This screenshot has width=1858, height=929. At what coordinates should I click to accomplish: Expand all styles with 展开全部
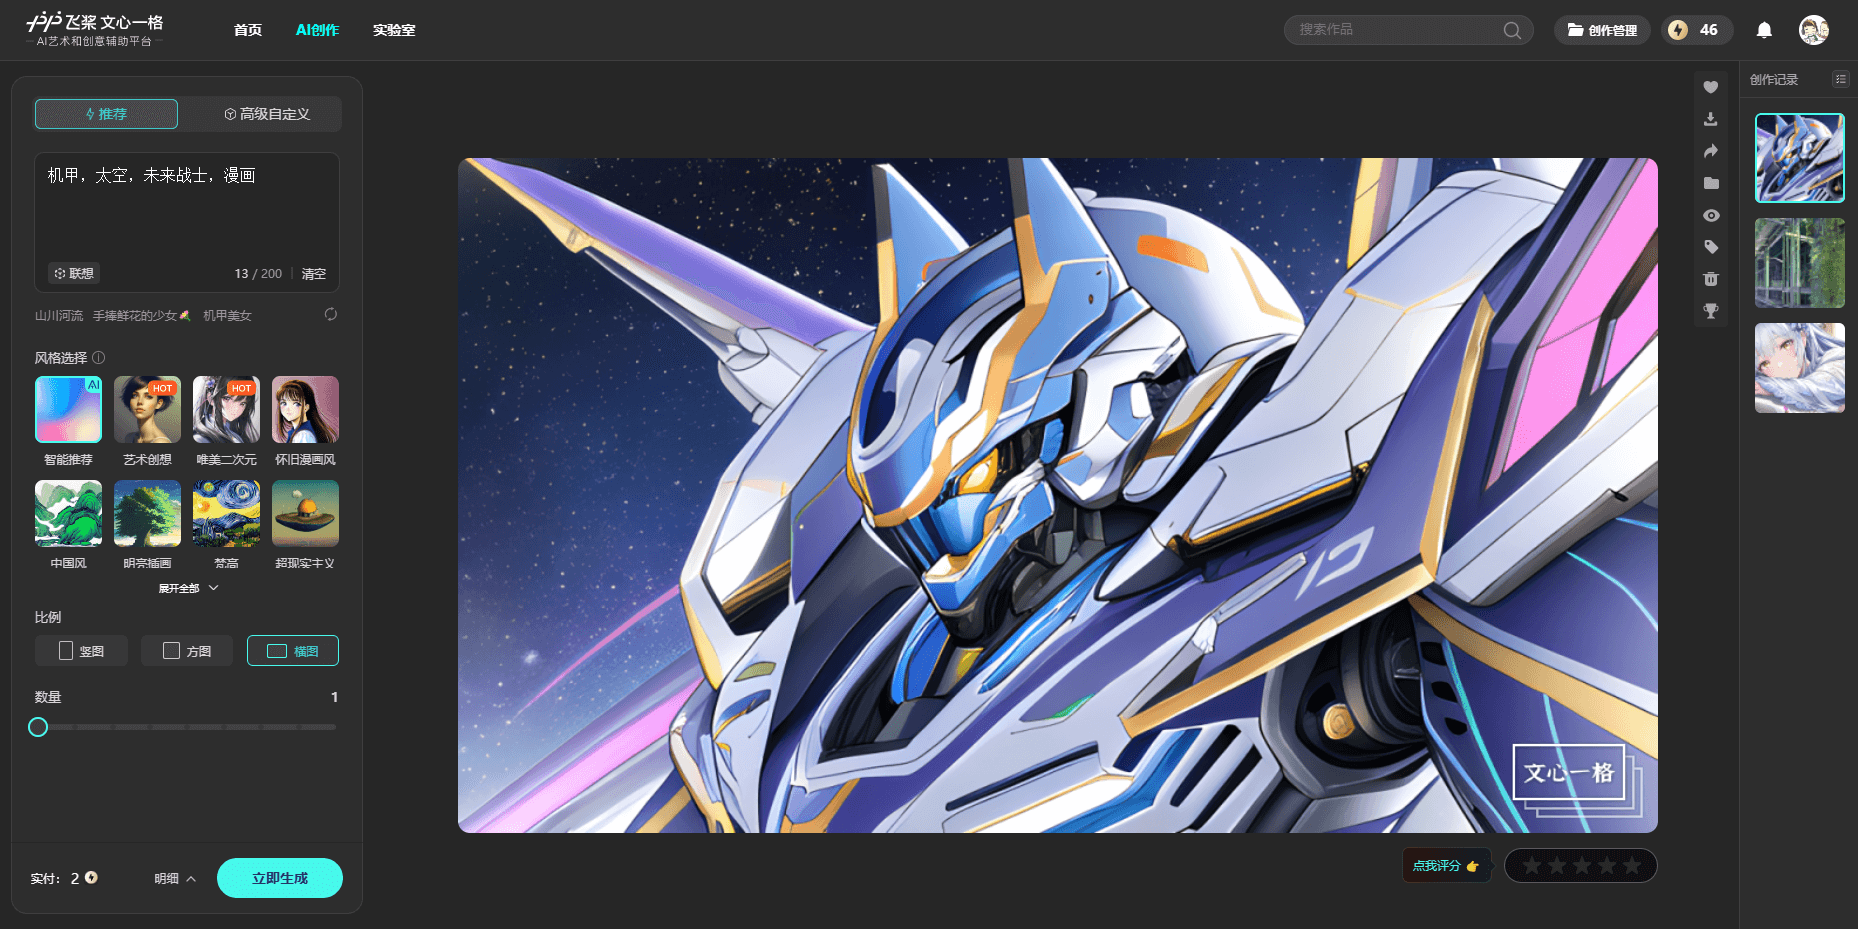[188, 588]
